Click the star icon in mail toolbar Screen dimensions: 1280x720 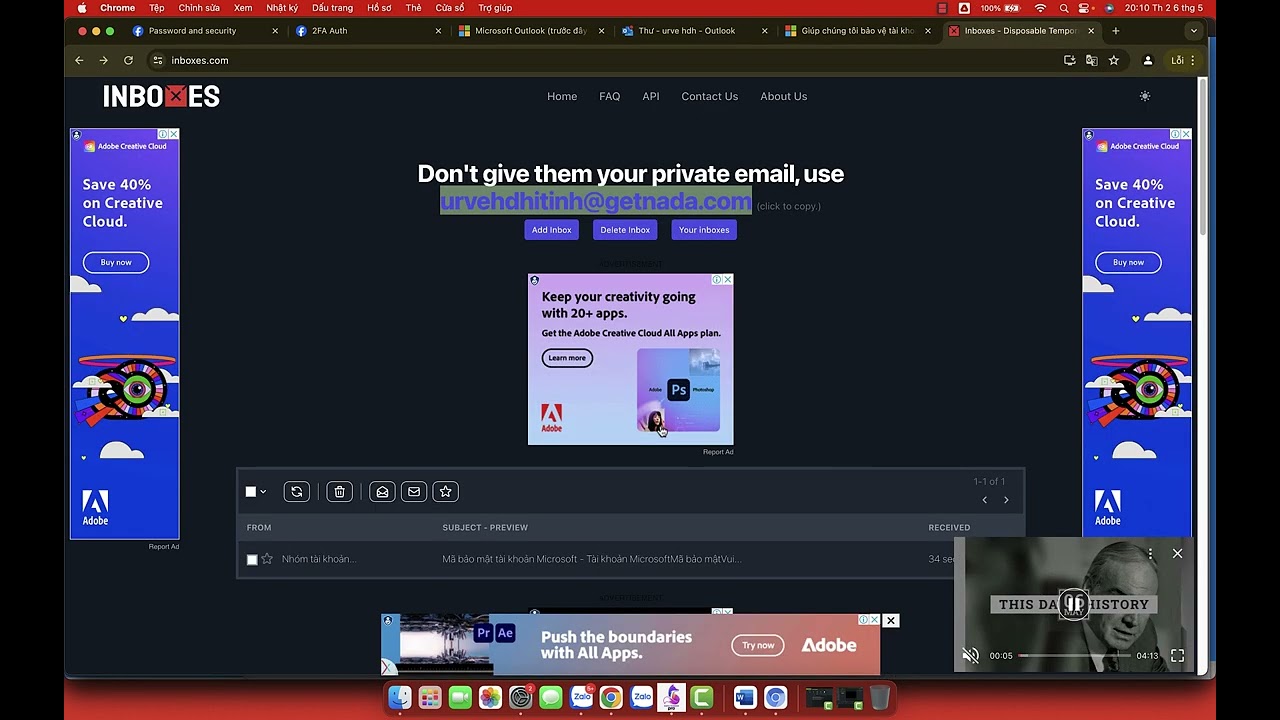click(x=446, y=491)
